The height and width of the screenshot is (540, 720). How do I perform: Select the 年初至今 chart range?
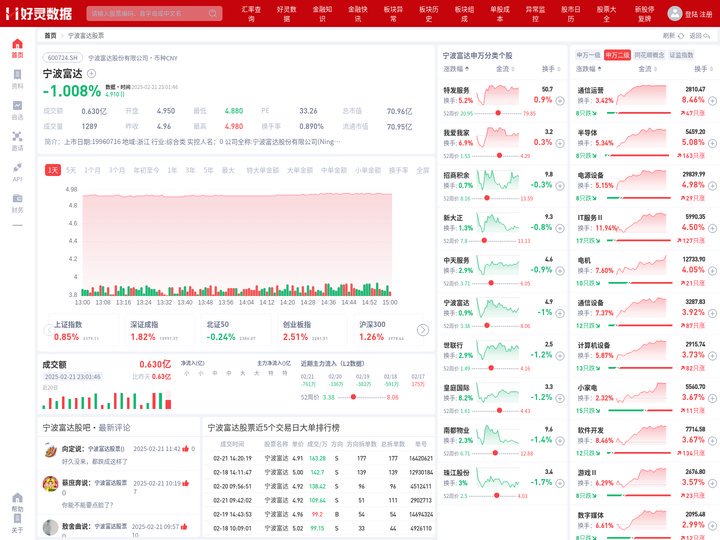pos(146,170)
